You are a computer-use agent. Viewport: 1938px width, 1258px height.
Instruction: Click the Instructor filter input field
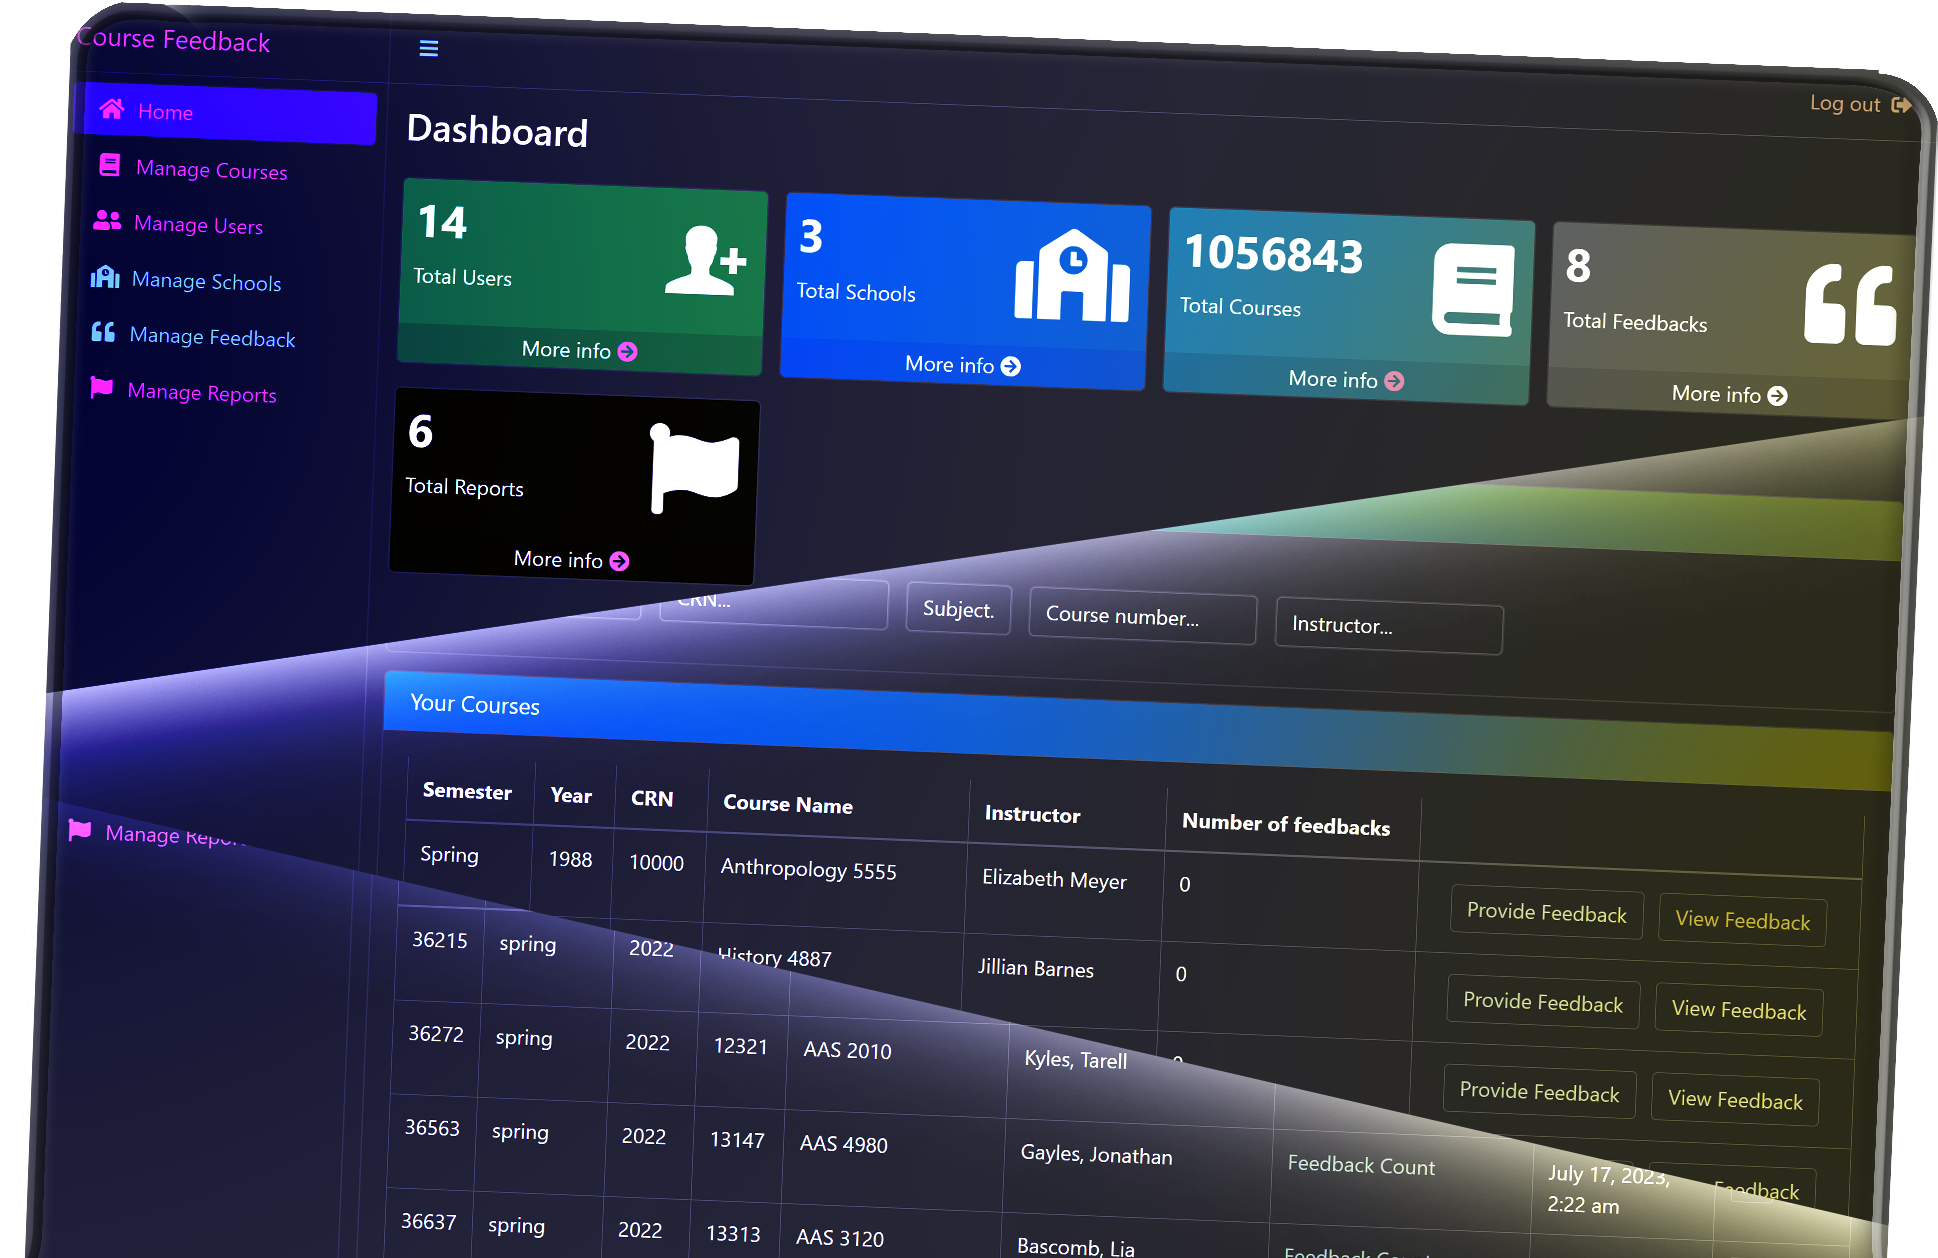1388,627
